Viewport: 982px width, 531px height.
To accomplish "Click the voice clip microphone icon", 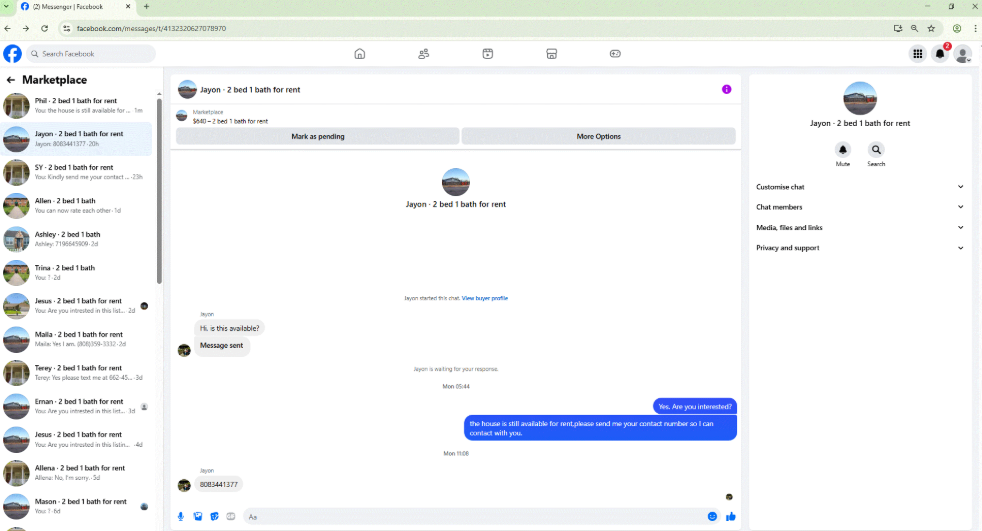I will (181, 517).
